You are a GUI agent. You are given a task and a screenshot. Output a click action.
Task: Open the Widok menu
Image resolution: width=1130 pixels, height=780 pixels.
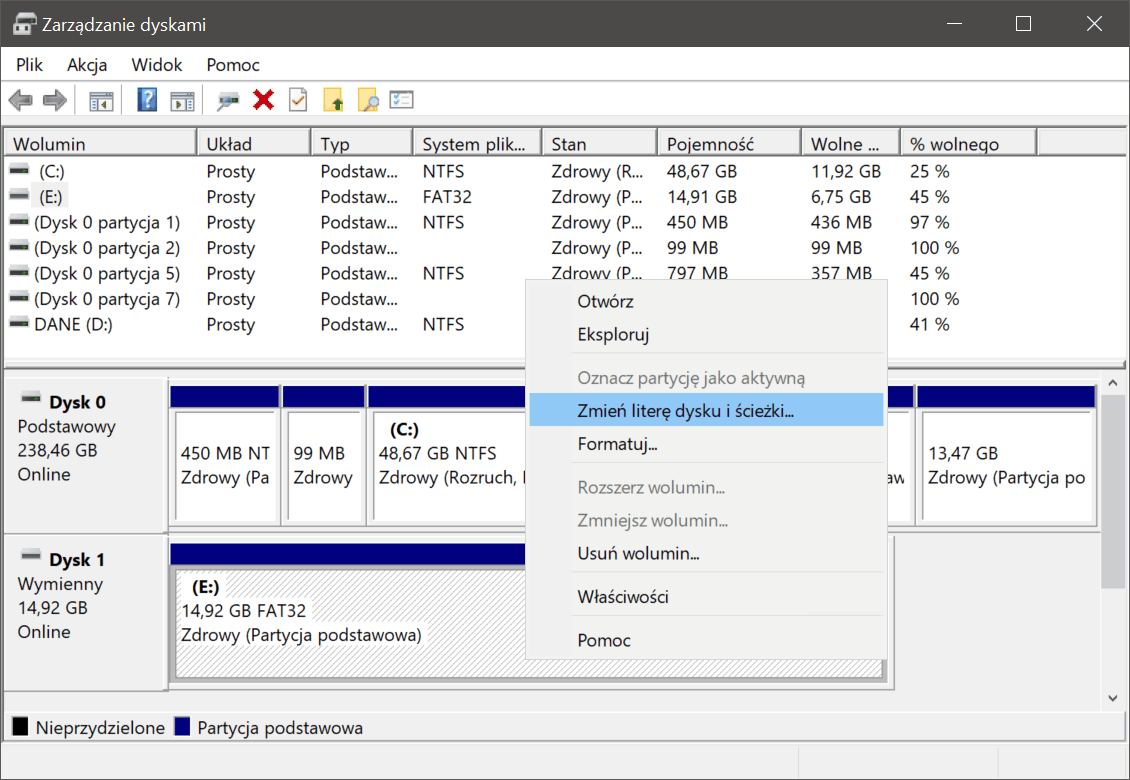tap(157, 65)
